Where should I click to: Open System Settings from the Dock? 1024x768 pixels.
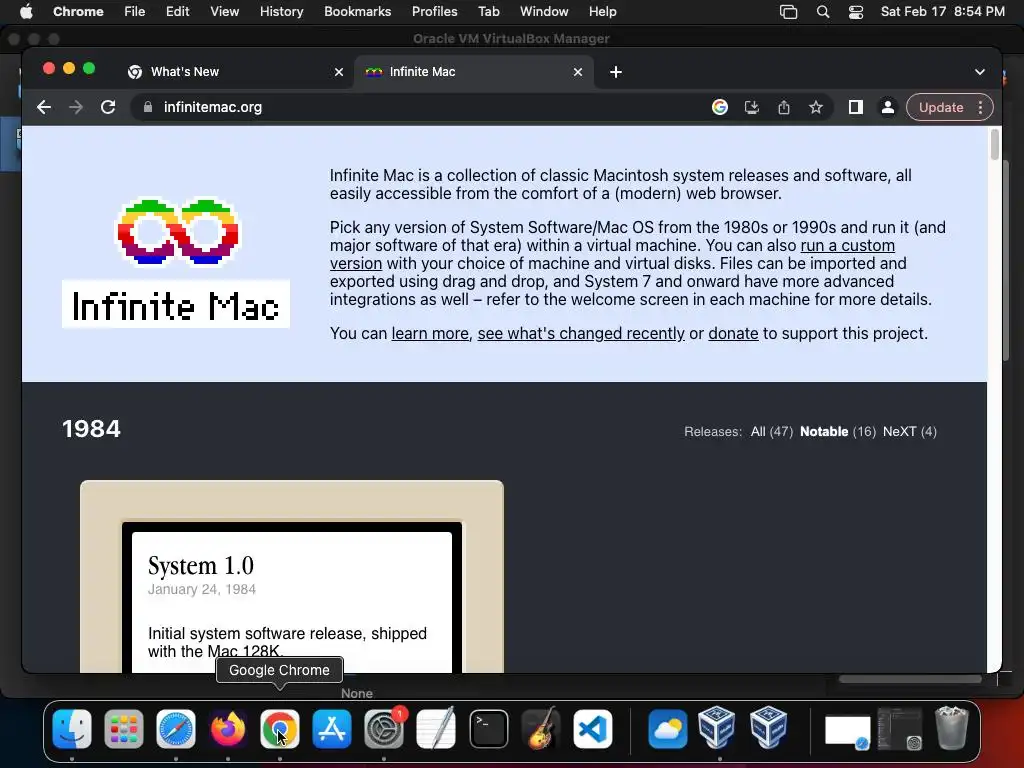[384, 729]
